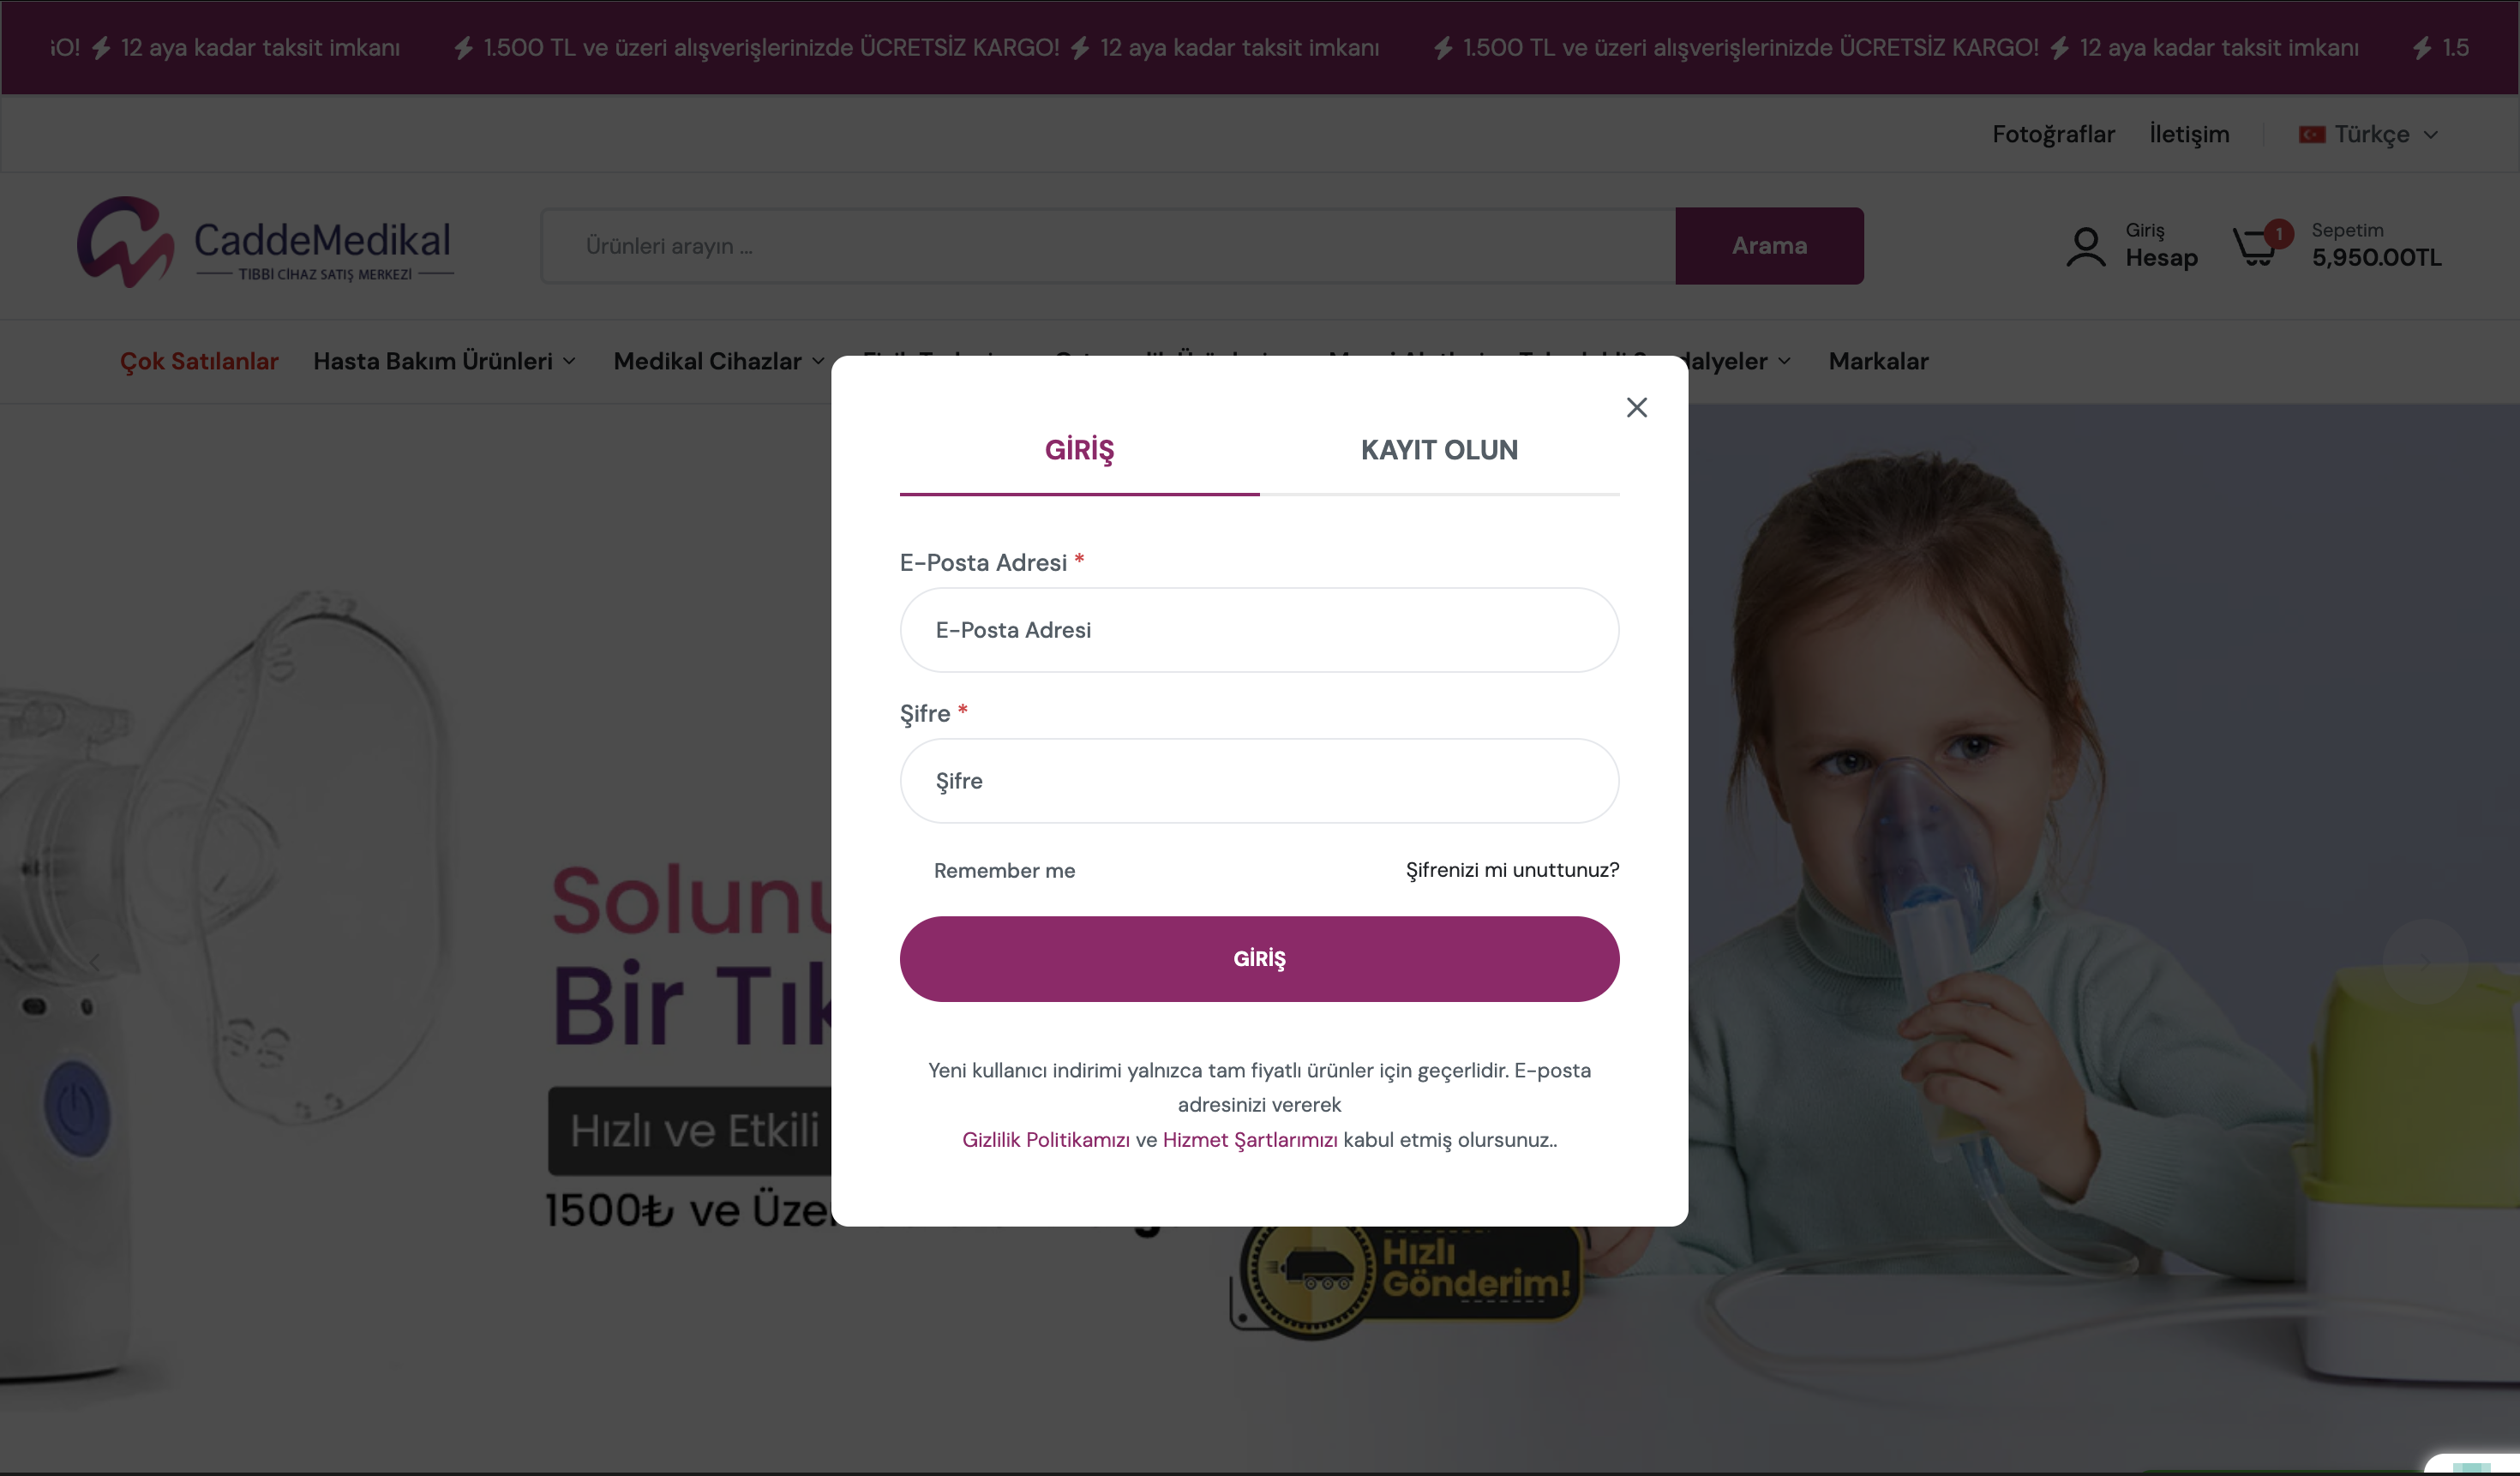
Task: Focus the E-Posta Adresi input field
Action: [x=1259, y=630]
